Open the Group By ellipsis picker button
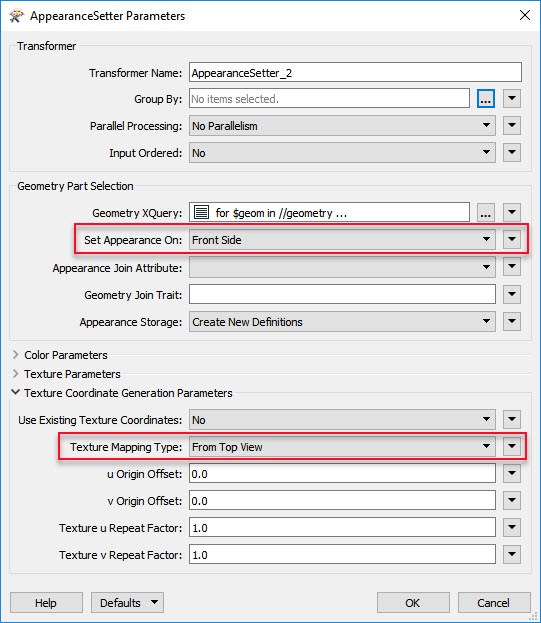The image size is (541, 623). pyautogui.click(x=485, y=99)
